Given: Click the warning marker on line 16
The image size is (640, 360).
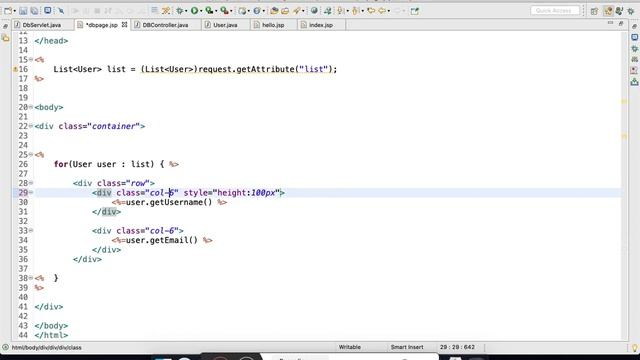Looking at the screenshot, I should pyautogui.click(x=15, y=69).
